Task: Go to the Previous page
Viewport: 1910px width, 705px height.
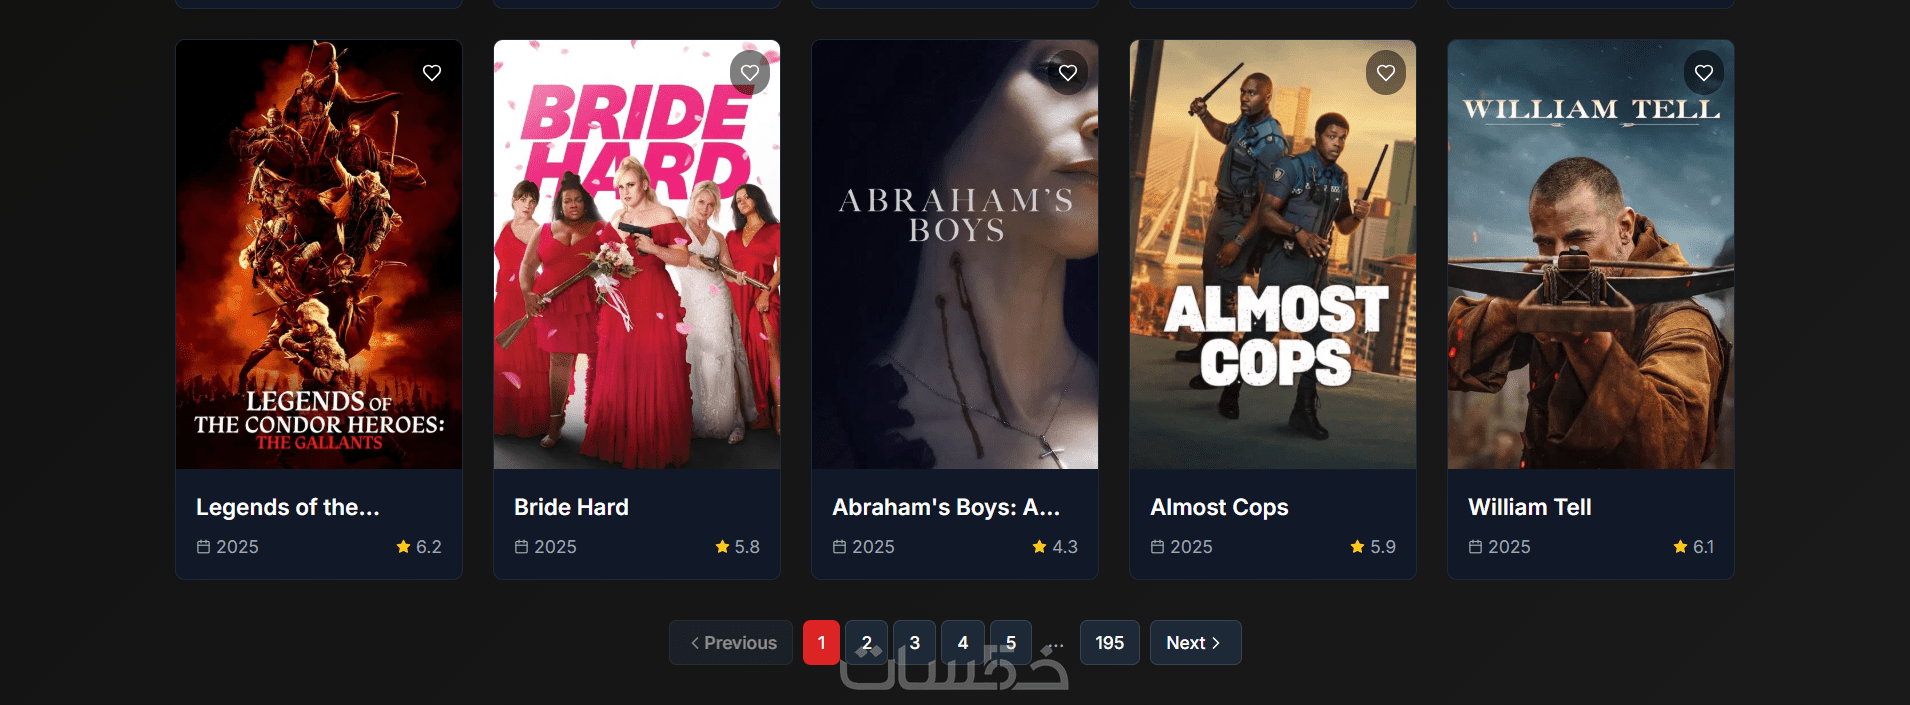Action: pos(731,643)
